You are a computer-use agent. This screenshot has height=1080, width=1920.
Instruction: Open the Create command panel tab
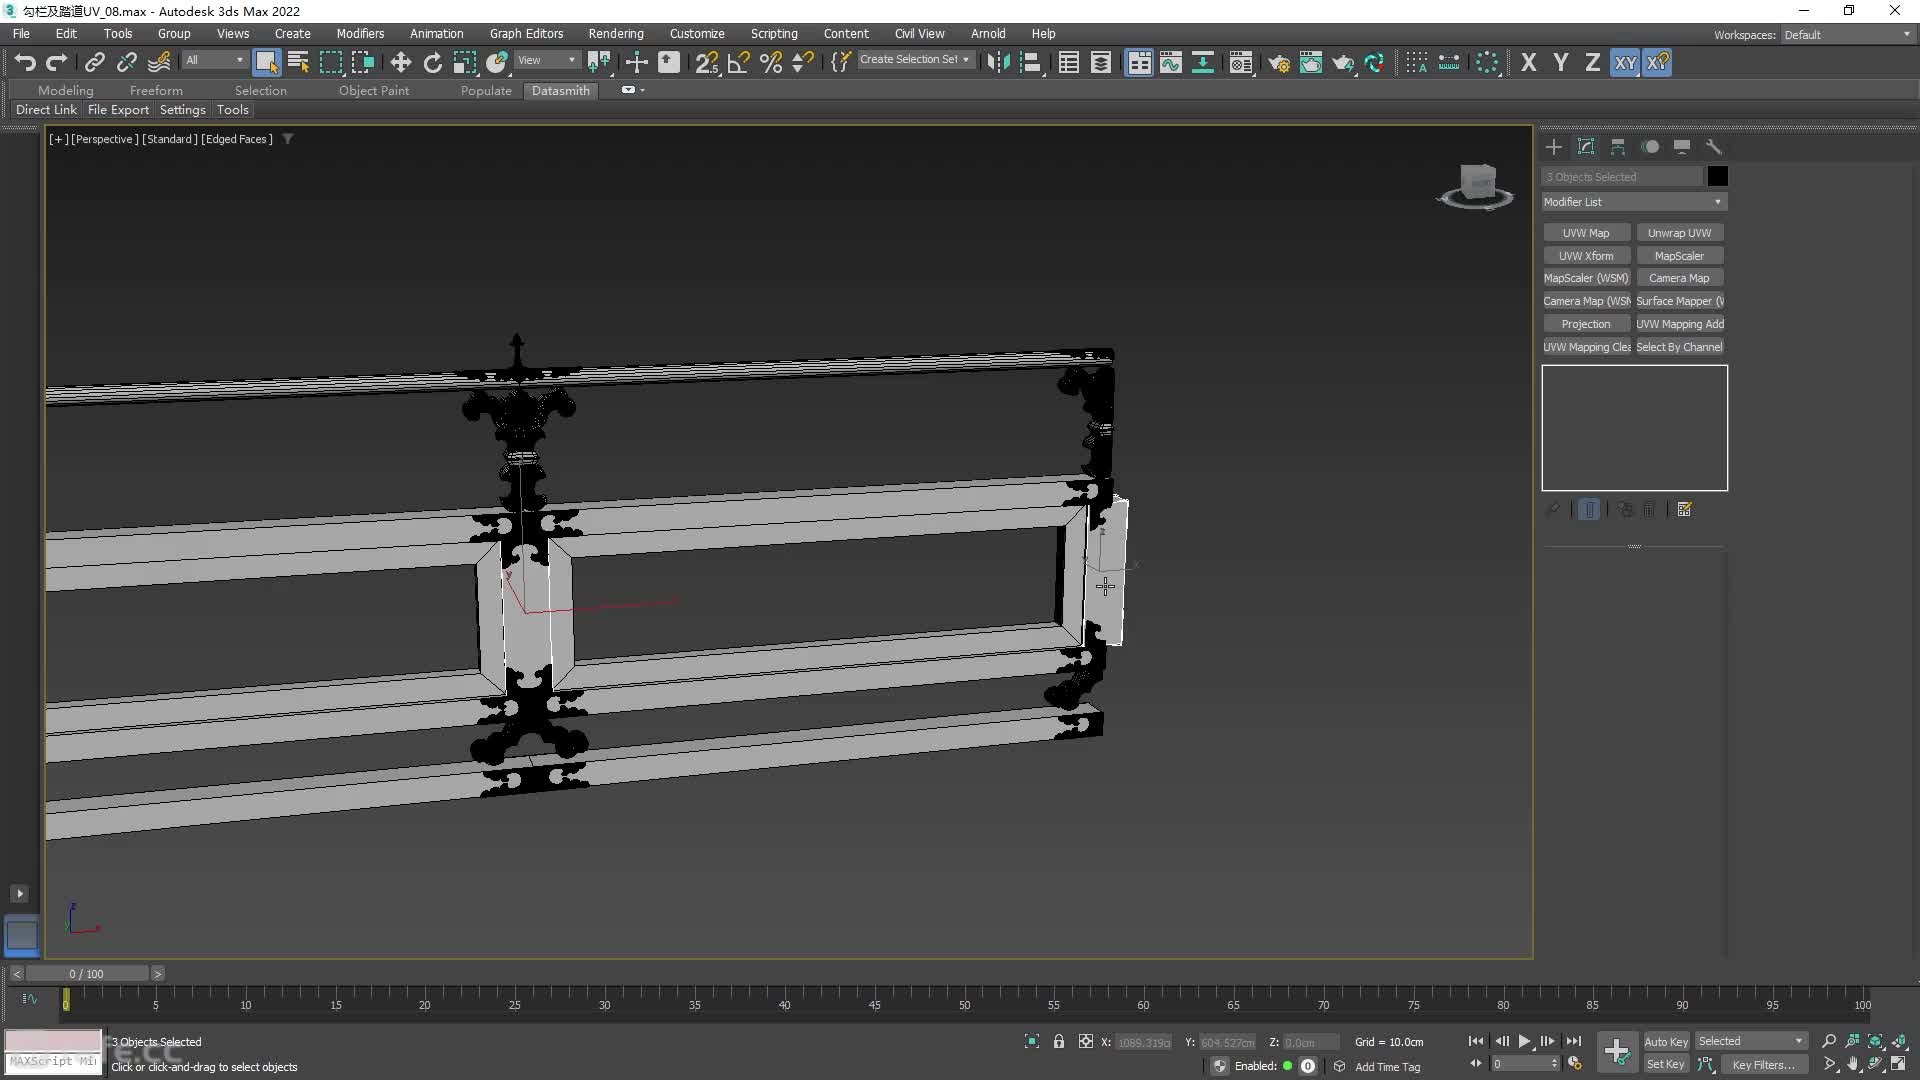[x=1553, y=147]
